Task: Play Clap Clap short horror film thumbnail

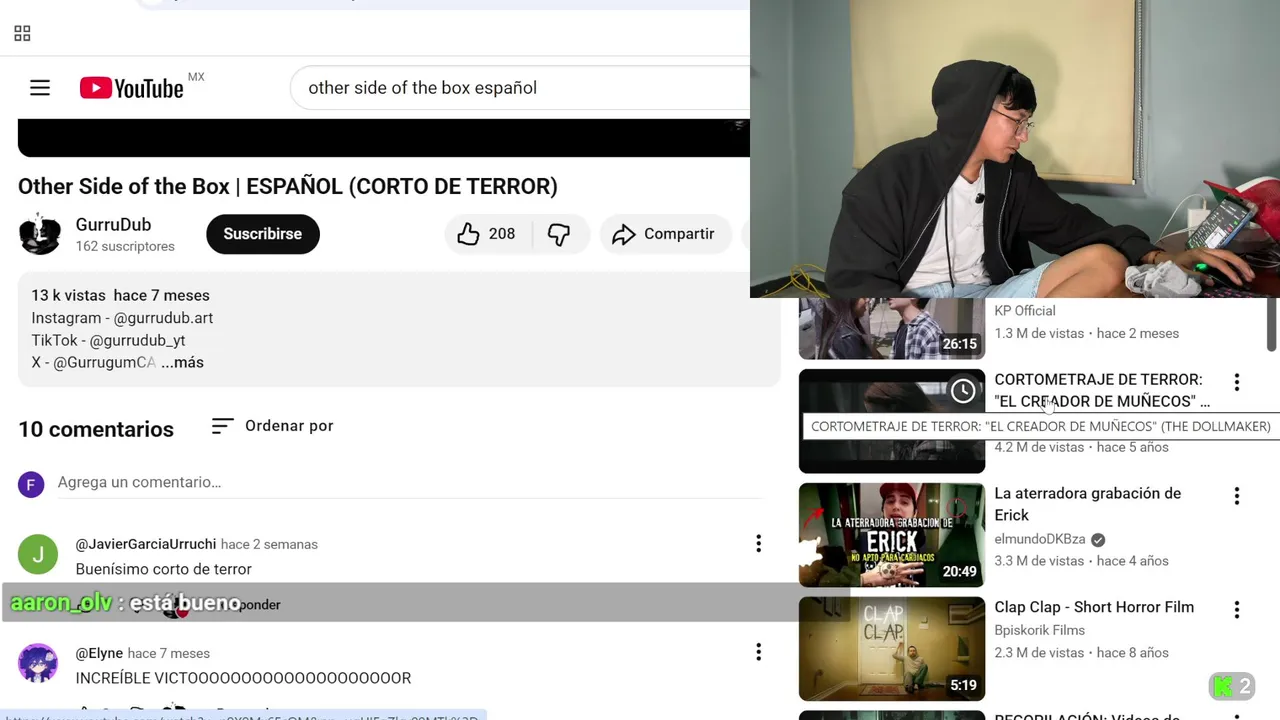Action: [x=892, y=648]
